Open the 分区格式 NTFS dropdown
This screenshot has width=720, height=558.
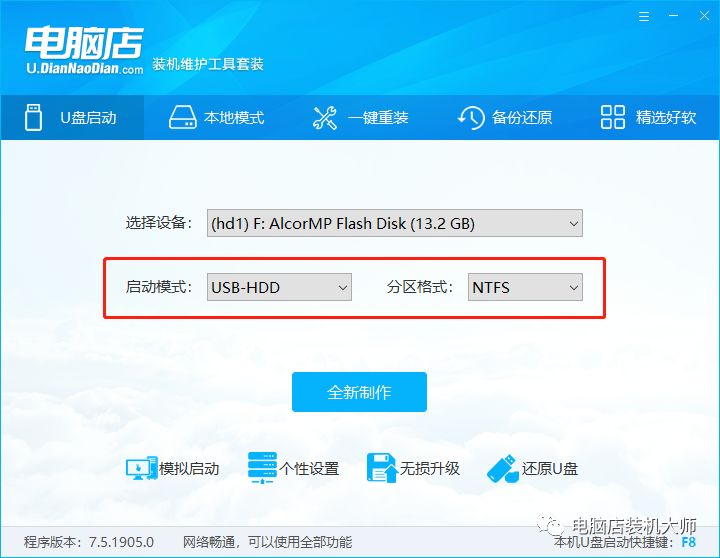[x=525, y=287]
